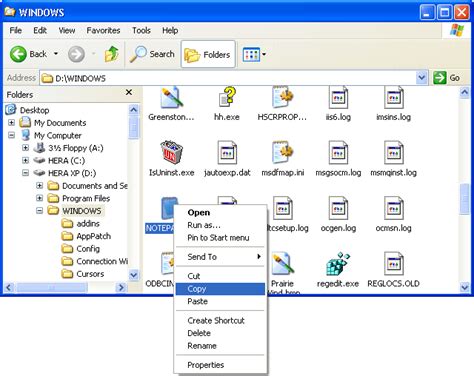Select the Greenstone bitmap file icon
This screenshot has height=376, width=474.
171,97
